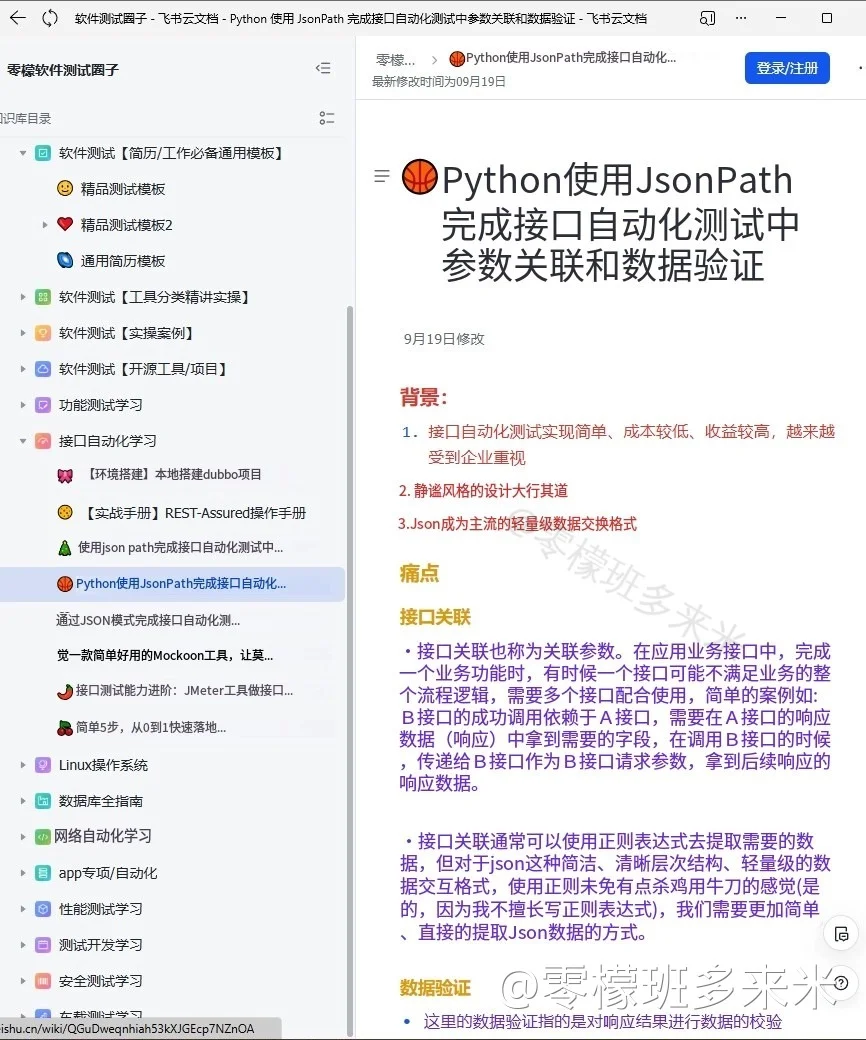Viewport: 866px width, 1040px height.
Task: Open the browser three-dot menu
Action: 741,16
